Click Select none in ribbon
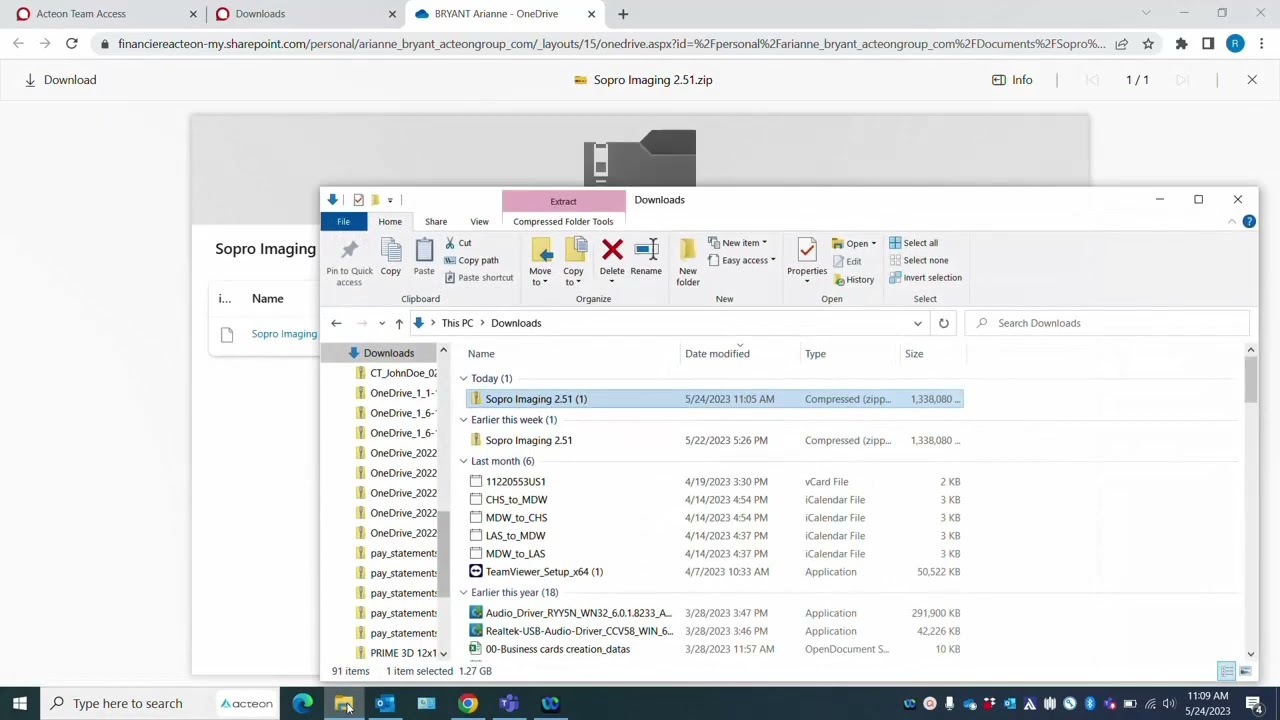 click(x=918, y=260)
